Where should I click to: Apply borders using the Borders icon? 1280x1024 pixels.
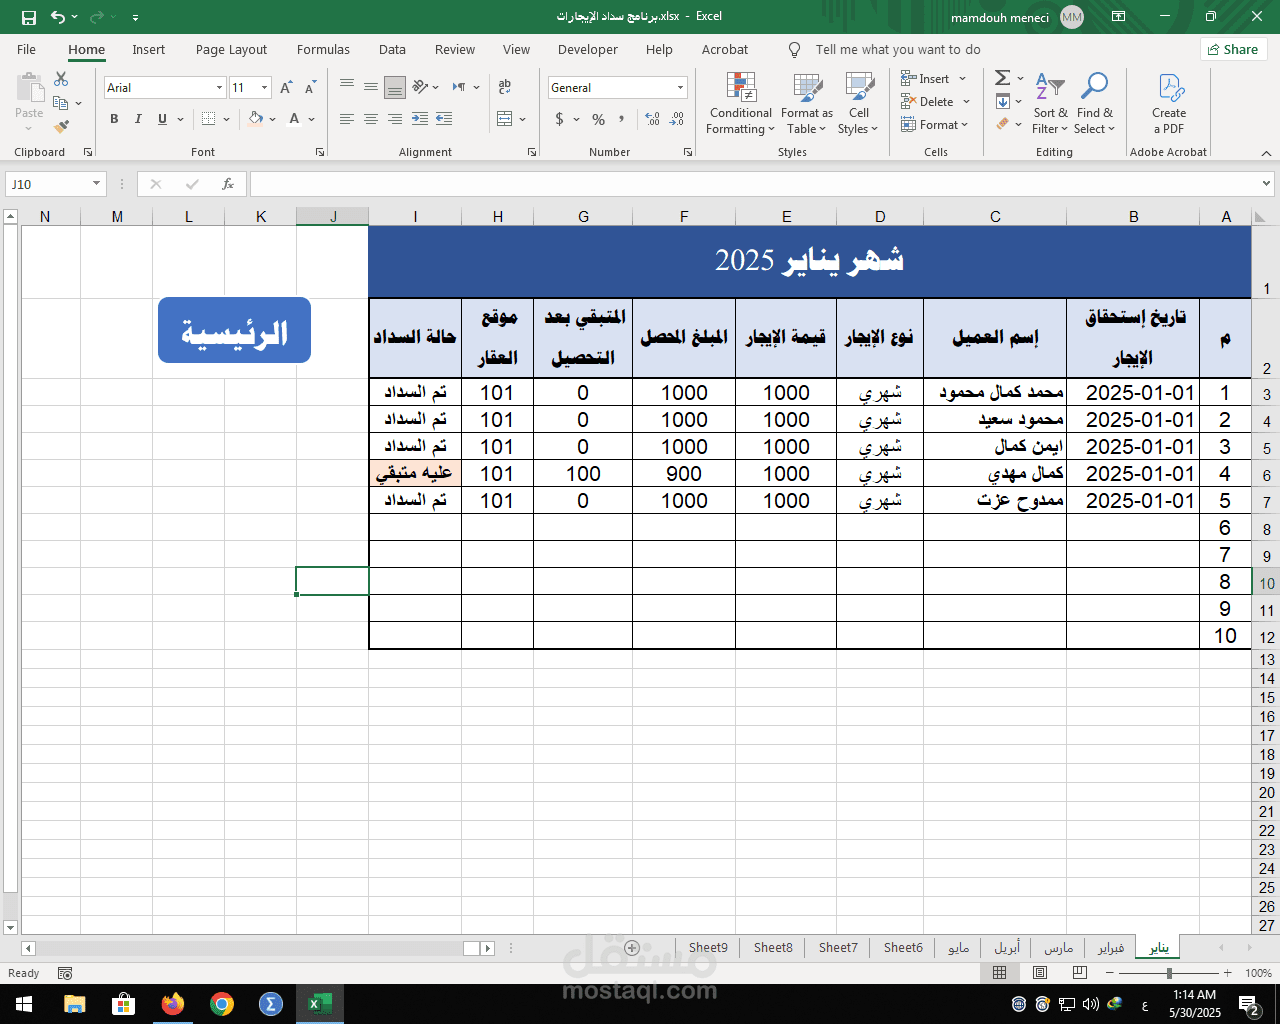tap(208, 119)
